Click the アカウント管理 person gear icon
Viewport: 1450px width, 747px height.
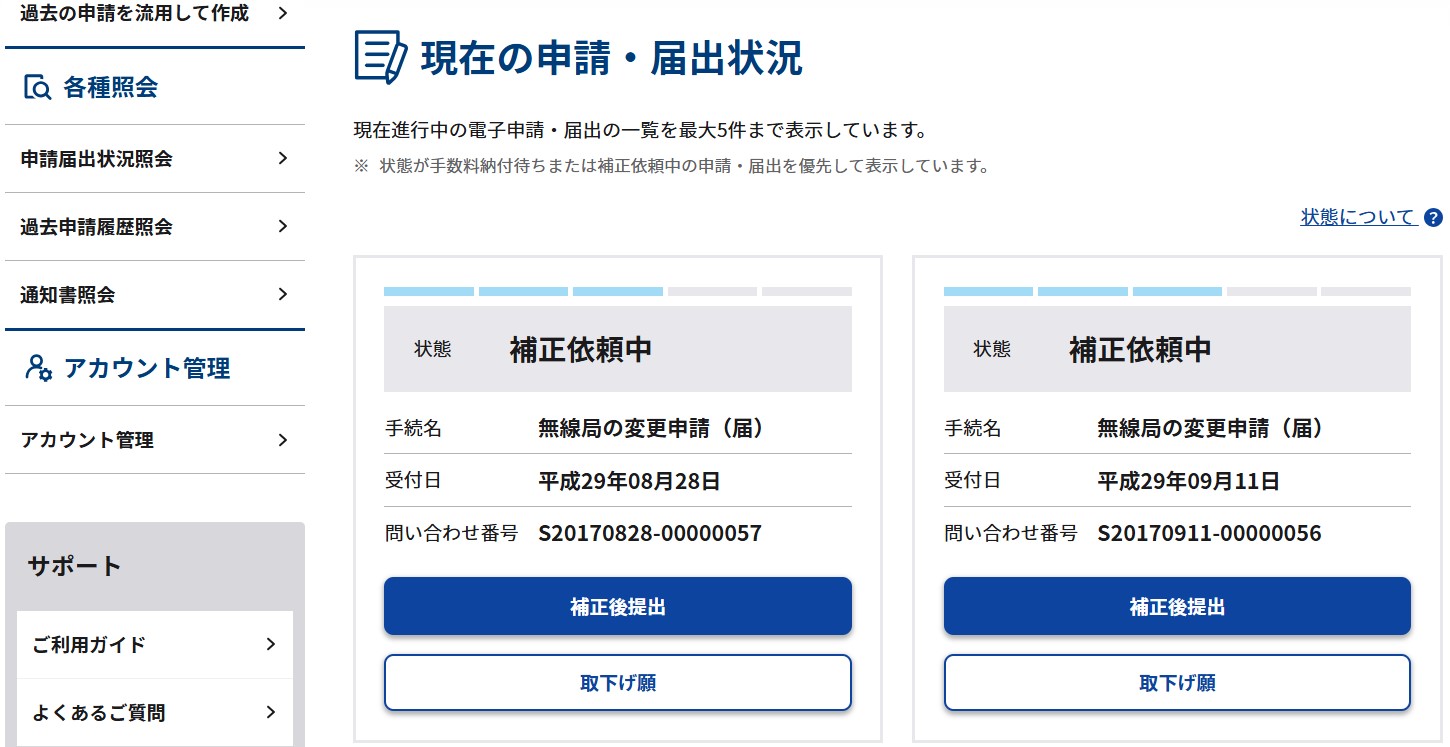click(38, 368)
